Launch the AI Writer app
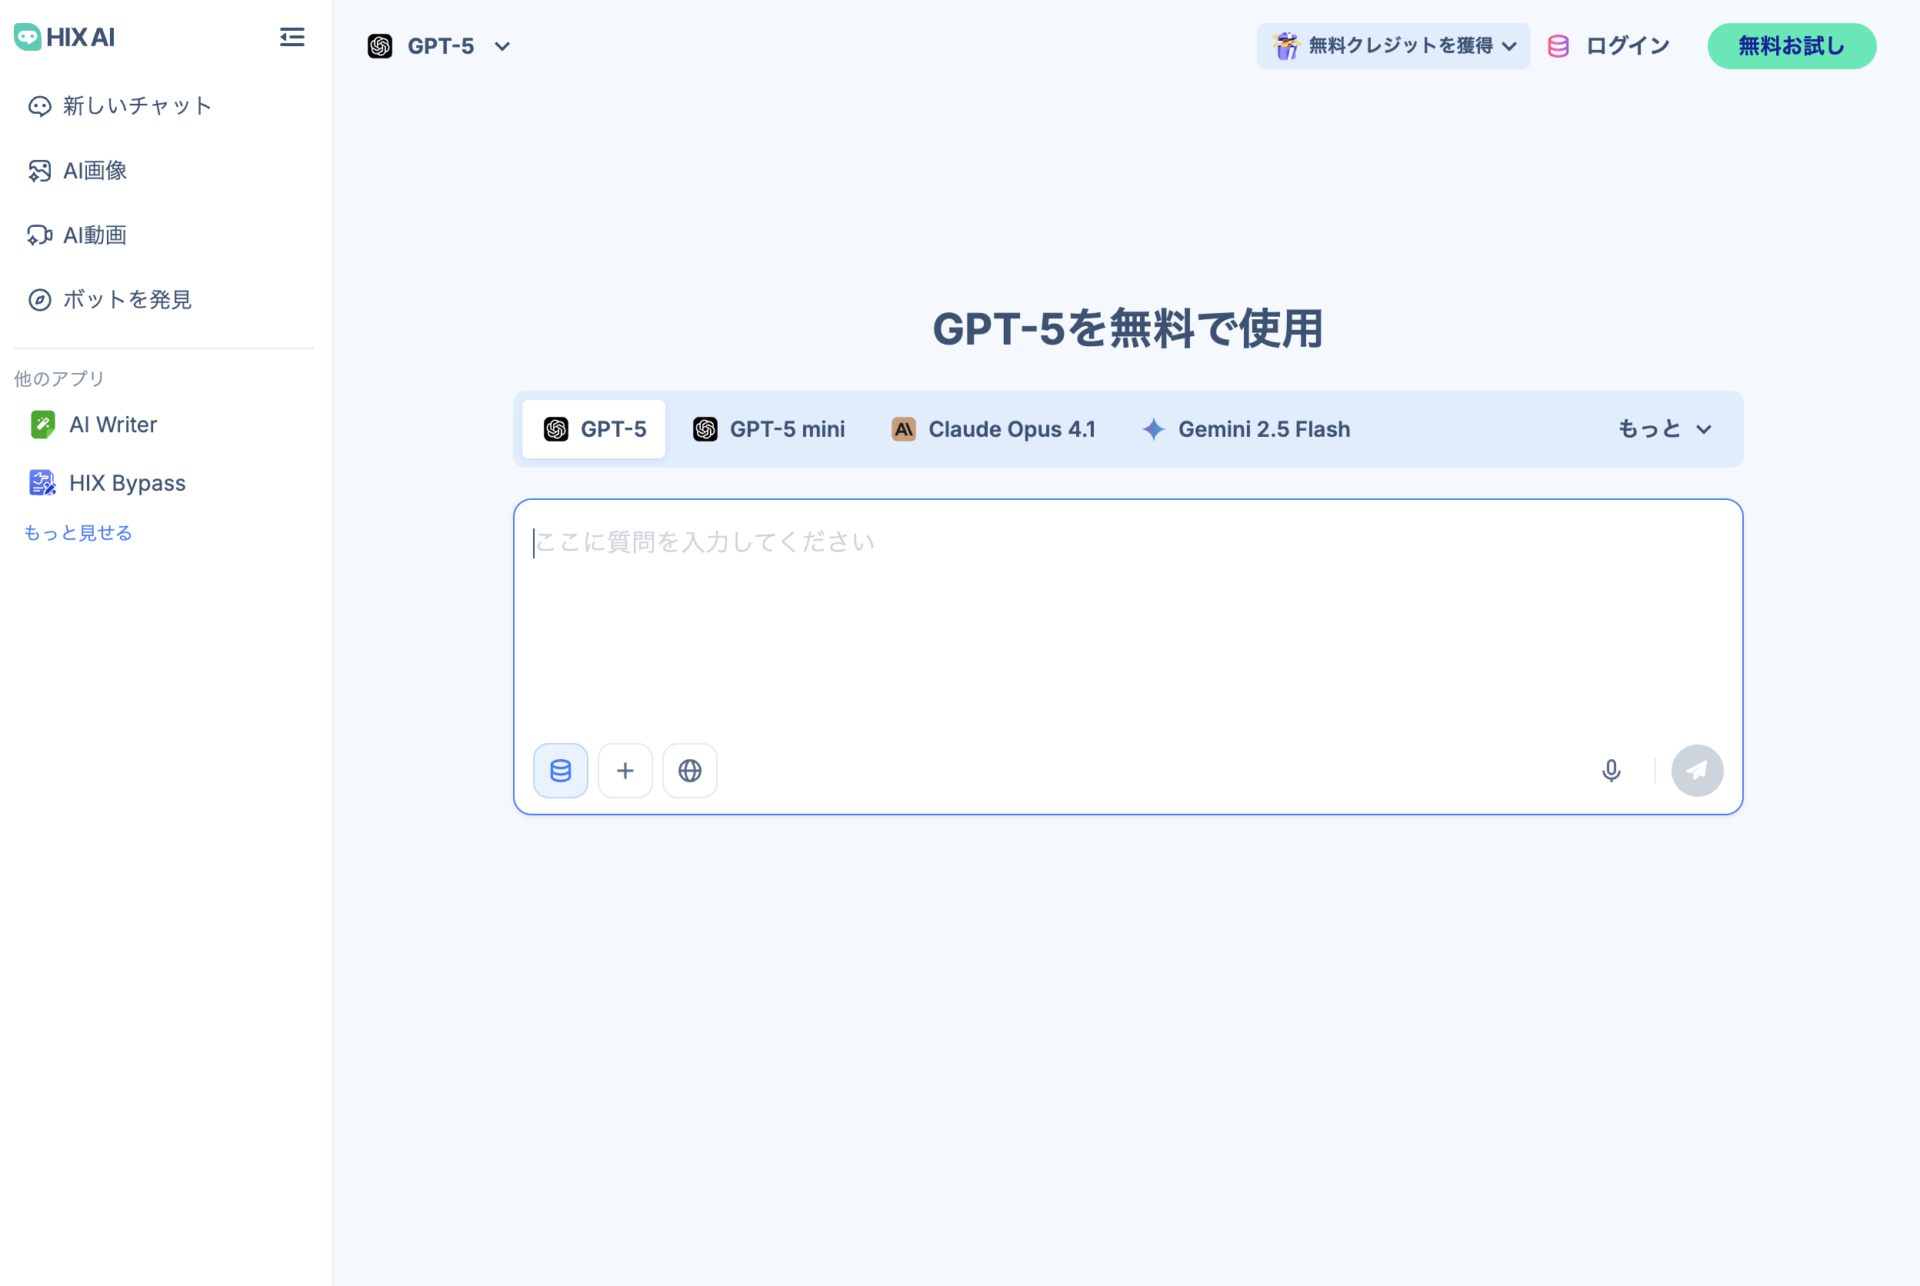1920x1286 pixels. (112, 424)
